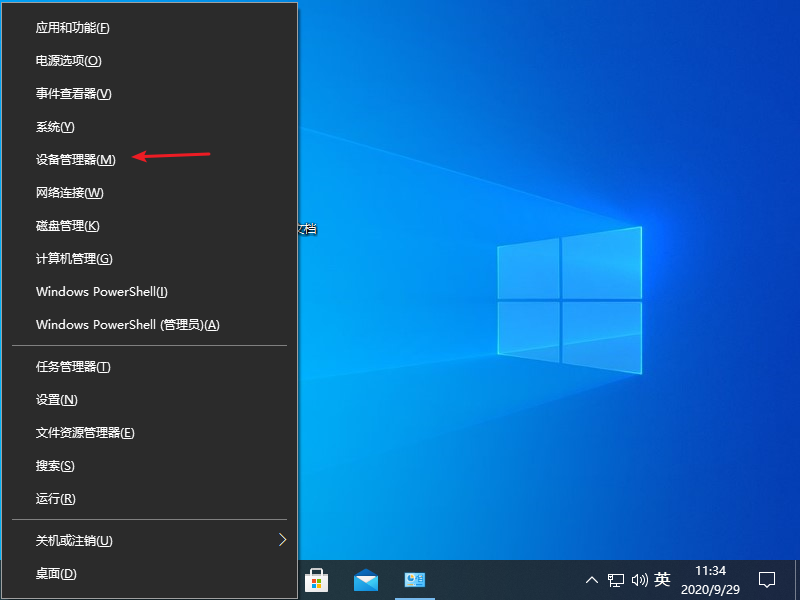Open 文件资源管理器

pos(85,432)
